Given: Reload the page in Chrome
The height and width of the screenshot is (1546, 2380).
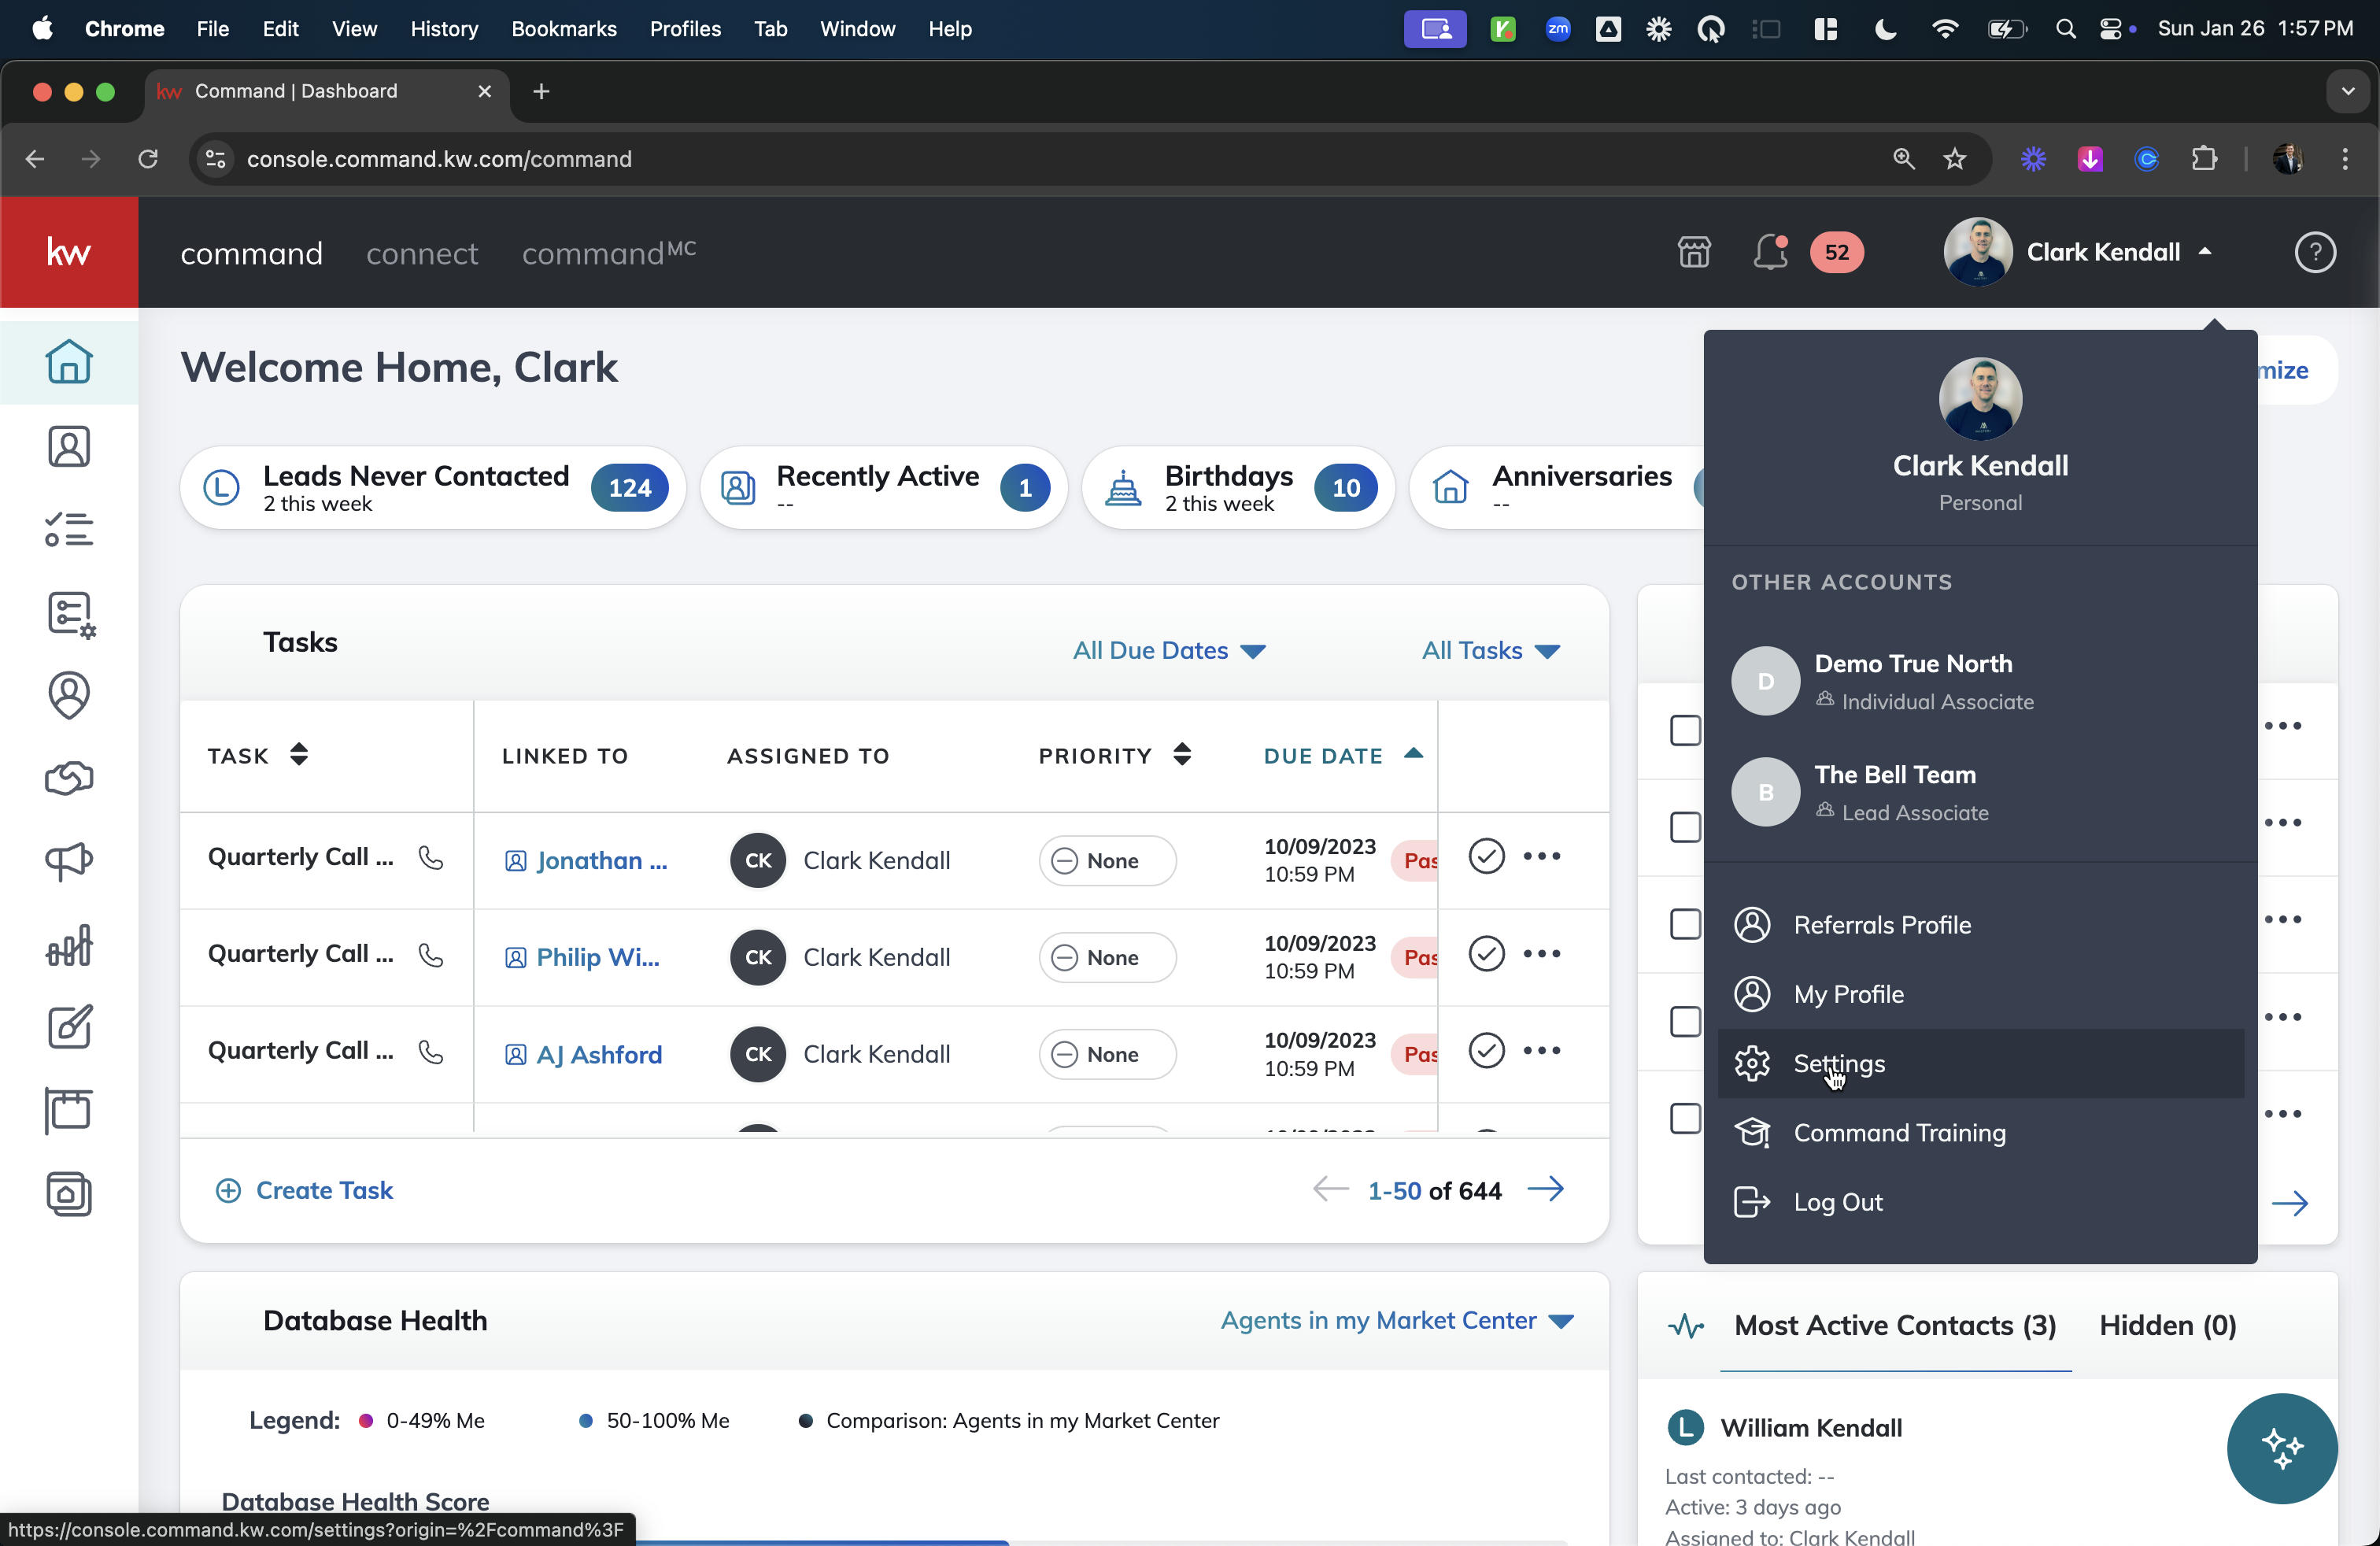Looking at the screenshot, I should pos(148,159).
